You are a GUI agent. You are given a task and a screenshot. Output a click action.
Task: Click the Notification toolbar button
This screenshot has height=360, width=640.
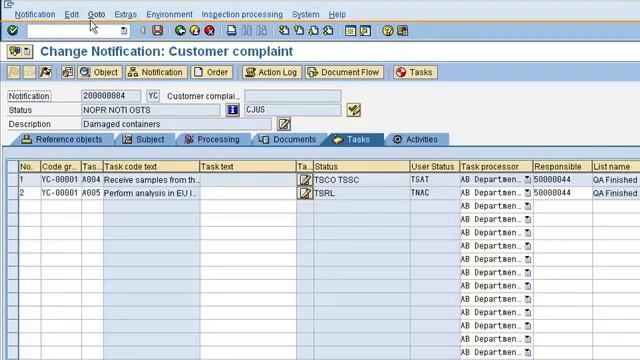coord(156,72)
